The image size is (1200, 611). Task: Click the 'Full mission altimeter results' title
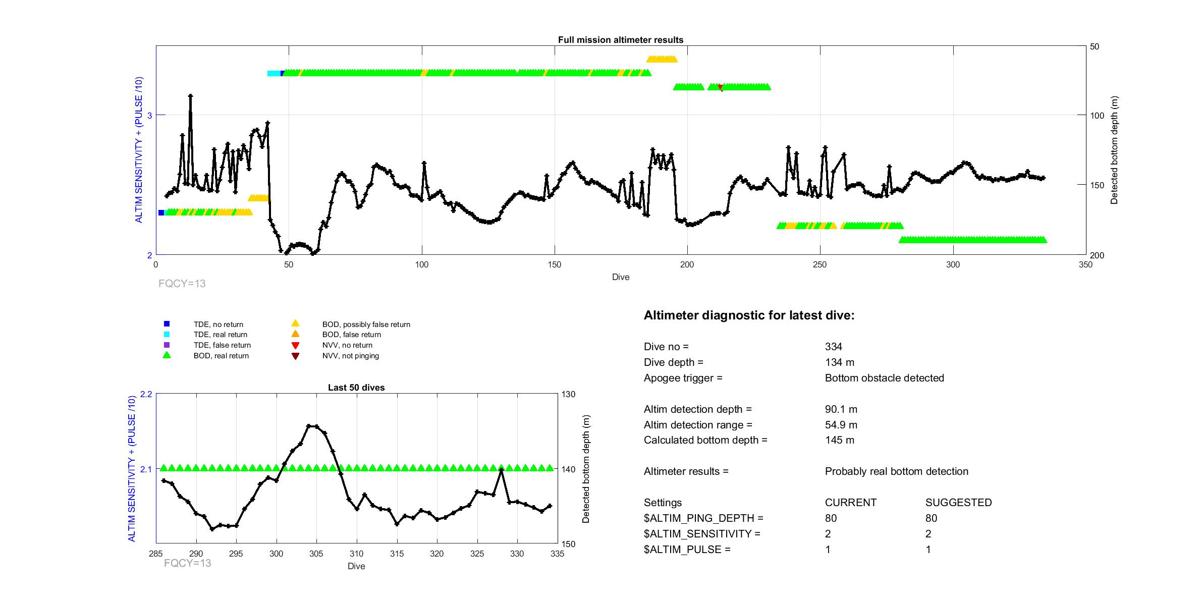(x=620, y=40)
